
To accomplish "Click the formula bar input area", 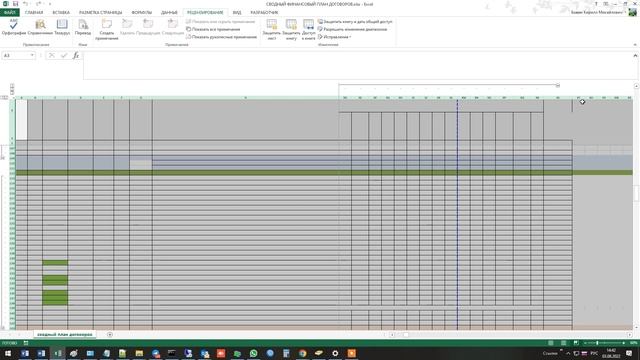I will point(357,65).
